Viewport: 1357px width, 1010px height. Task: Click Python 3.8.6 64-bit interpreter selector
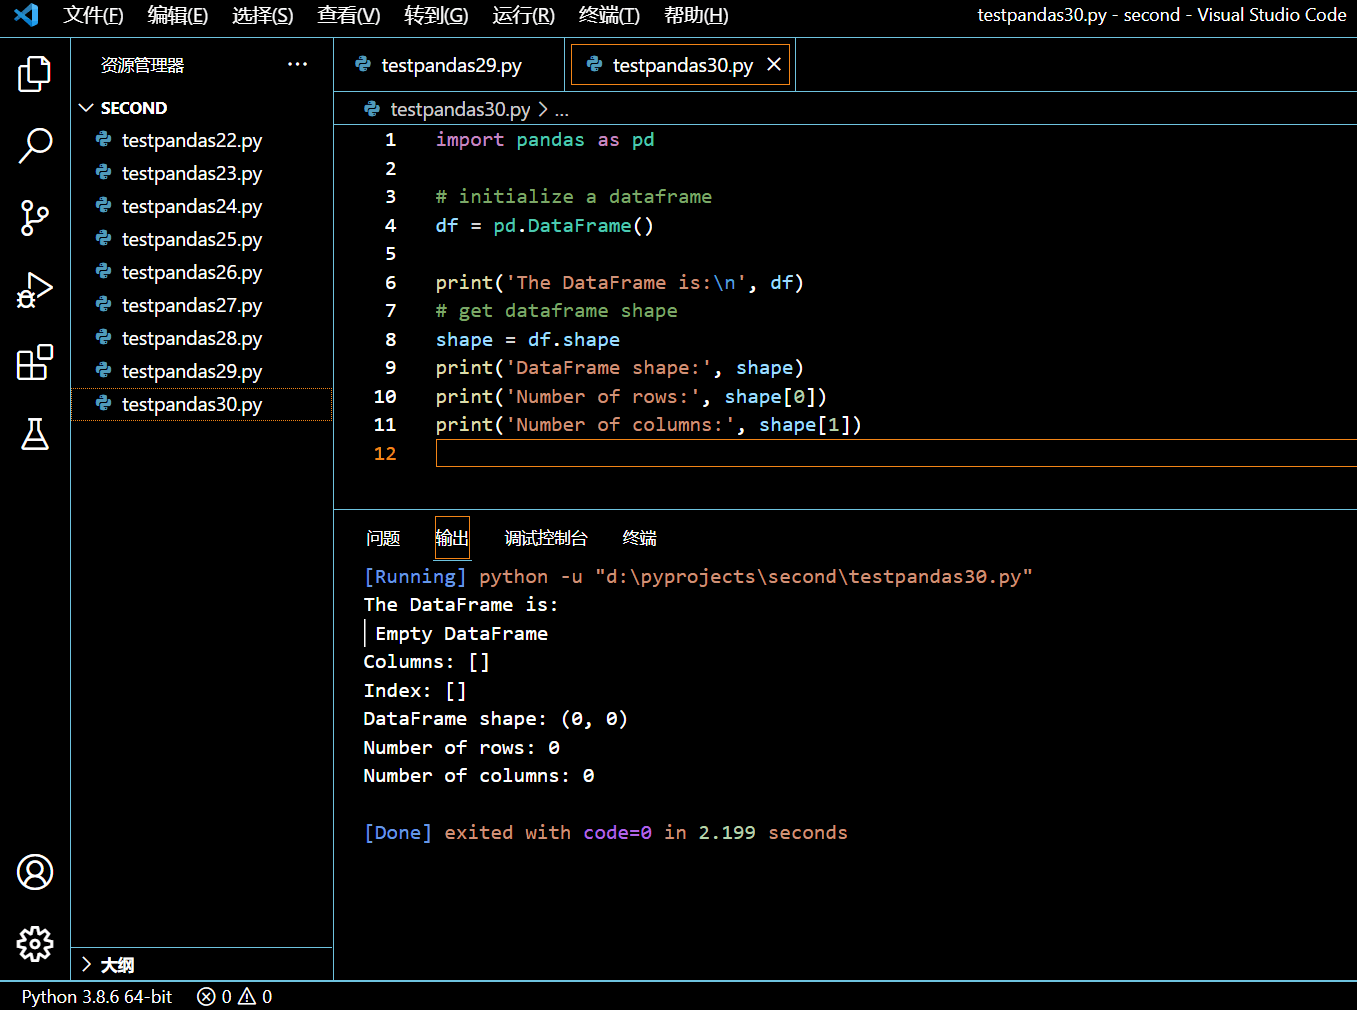pyautogui.click(x=97, y=997)
